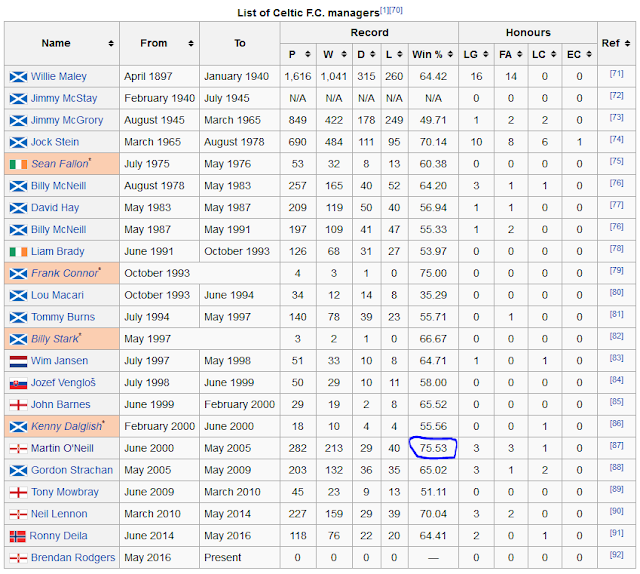The width and height of the screenshot is (640, 574).
Task: Click the Honours header cell
Action: coord(528,33)
